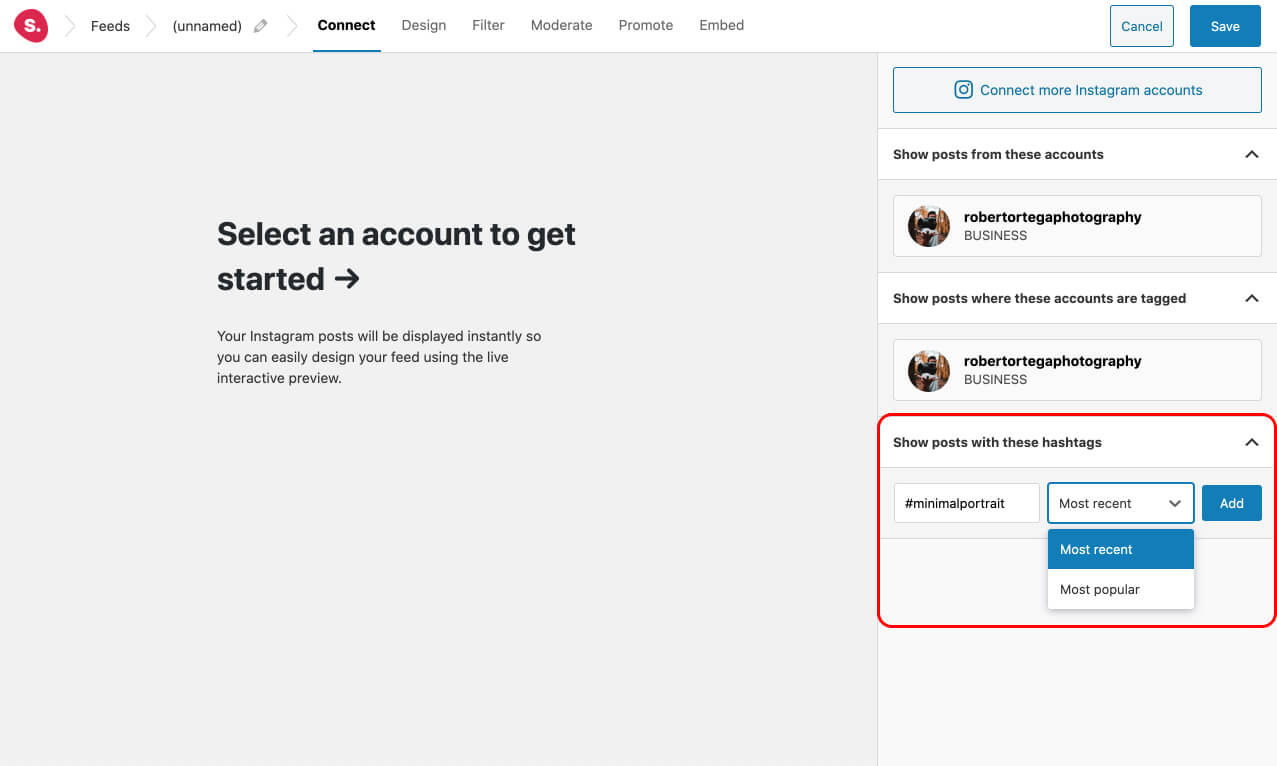Viewport: 1277px width, 766px height.
Task: Choose Most popular from dropdown list
Action: click(1121, 589)
